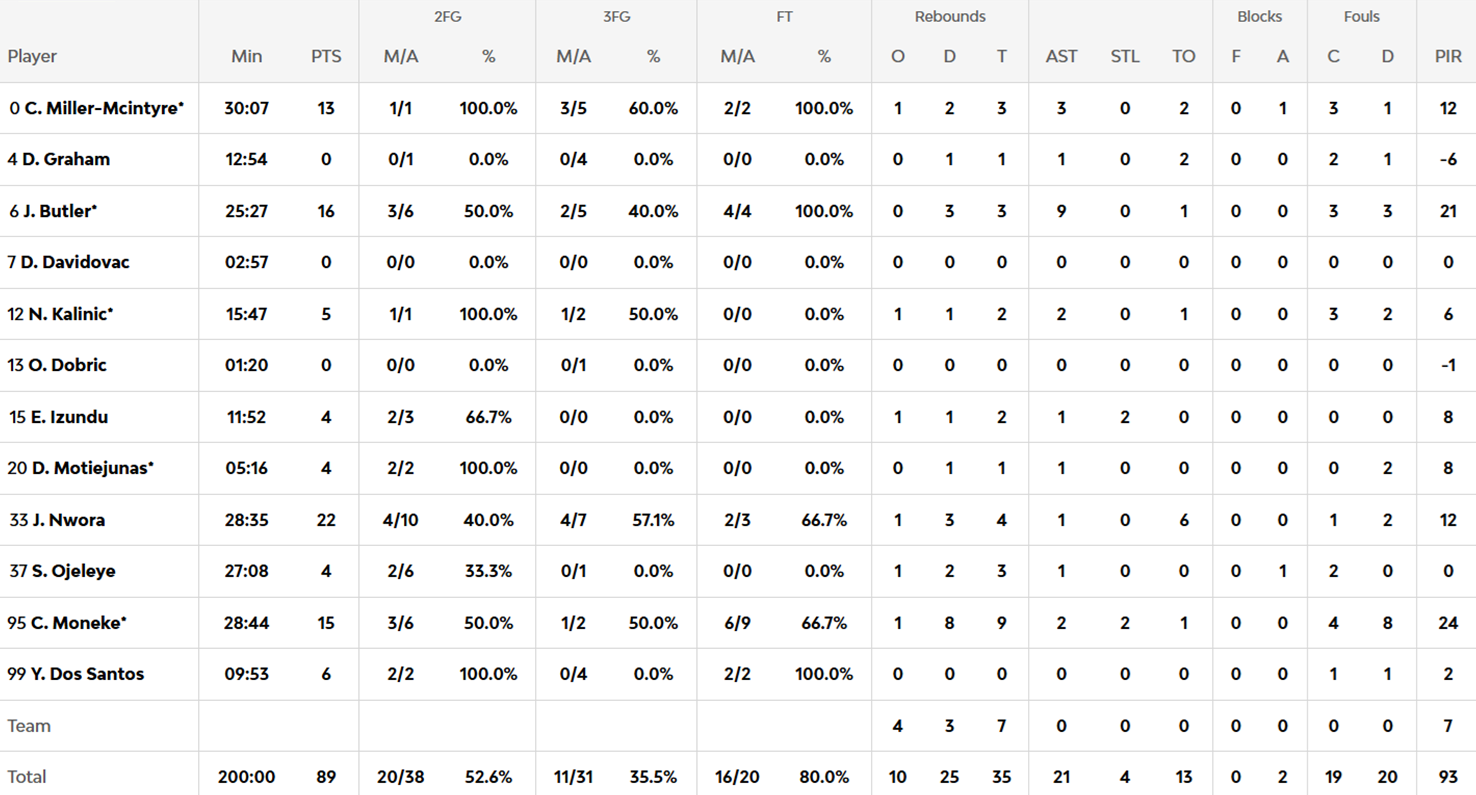Click the STL column header
The height and width of the screenshot is (795, 1476).
(x=1124, y=57)
